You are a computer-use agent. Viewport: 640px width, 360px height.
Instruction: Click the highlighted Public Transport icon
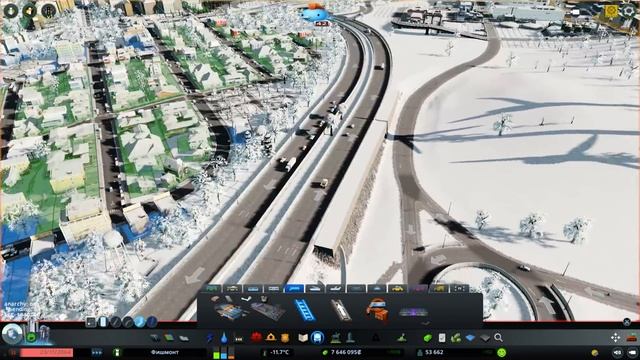point(318,337)
